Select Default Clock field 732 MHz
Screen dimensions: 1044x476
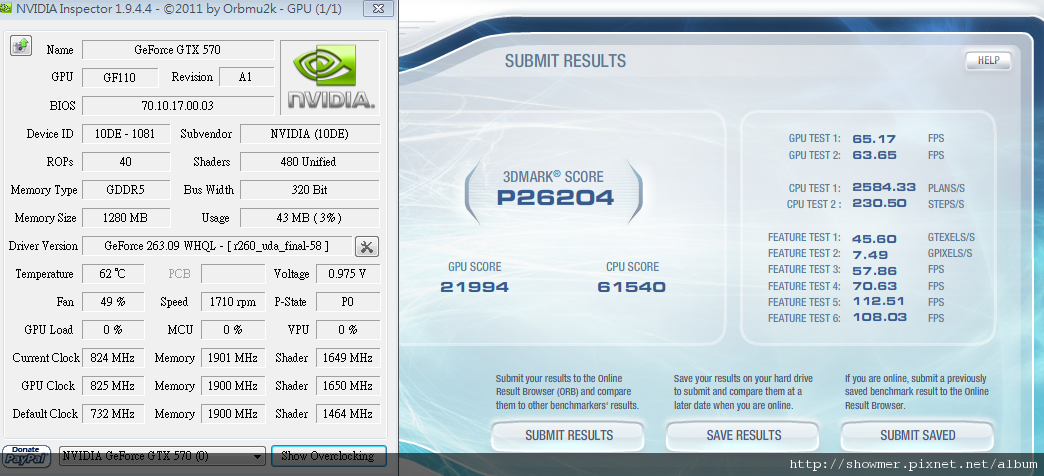pyautogui.click(x=113, y=413)
